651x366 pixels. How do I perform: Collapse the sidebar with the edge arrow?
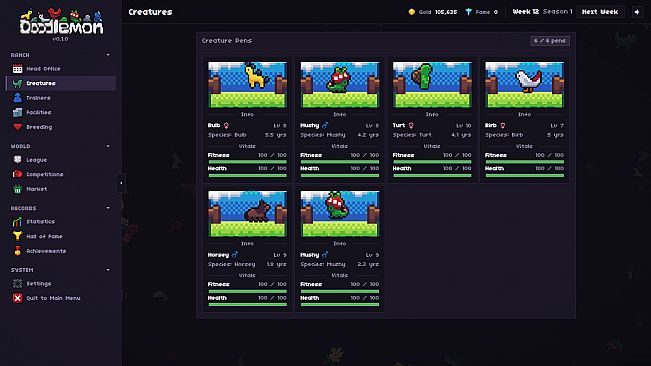tap(121, 183)
